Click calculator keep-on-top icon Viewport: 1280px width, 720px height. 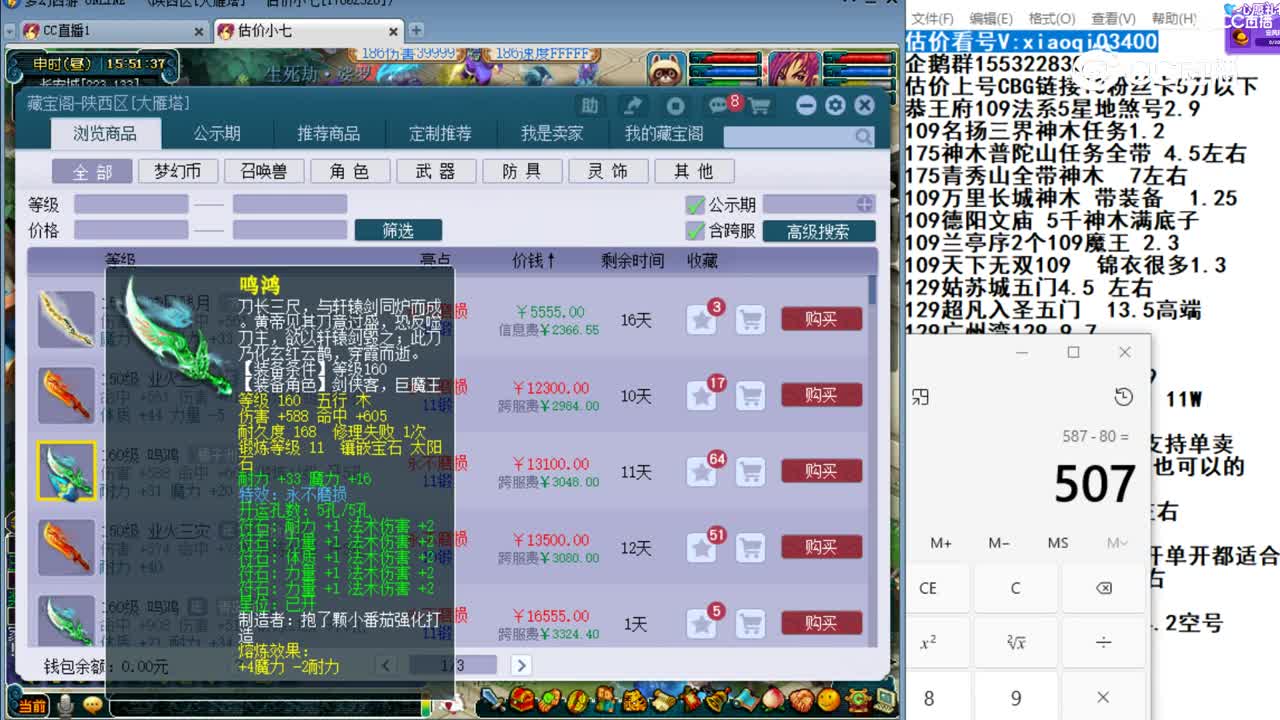click(921, 398)
